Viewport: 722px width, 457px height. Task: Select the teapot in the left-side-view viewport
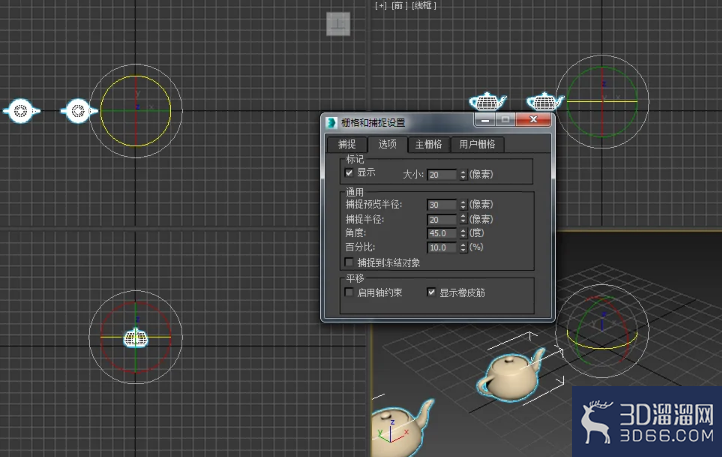click(136, 338)
